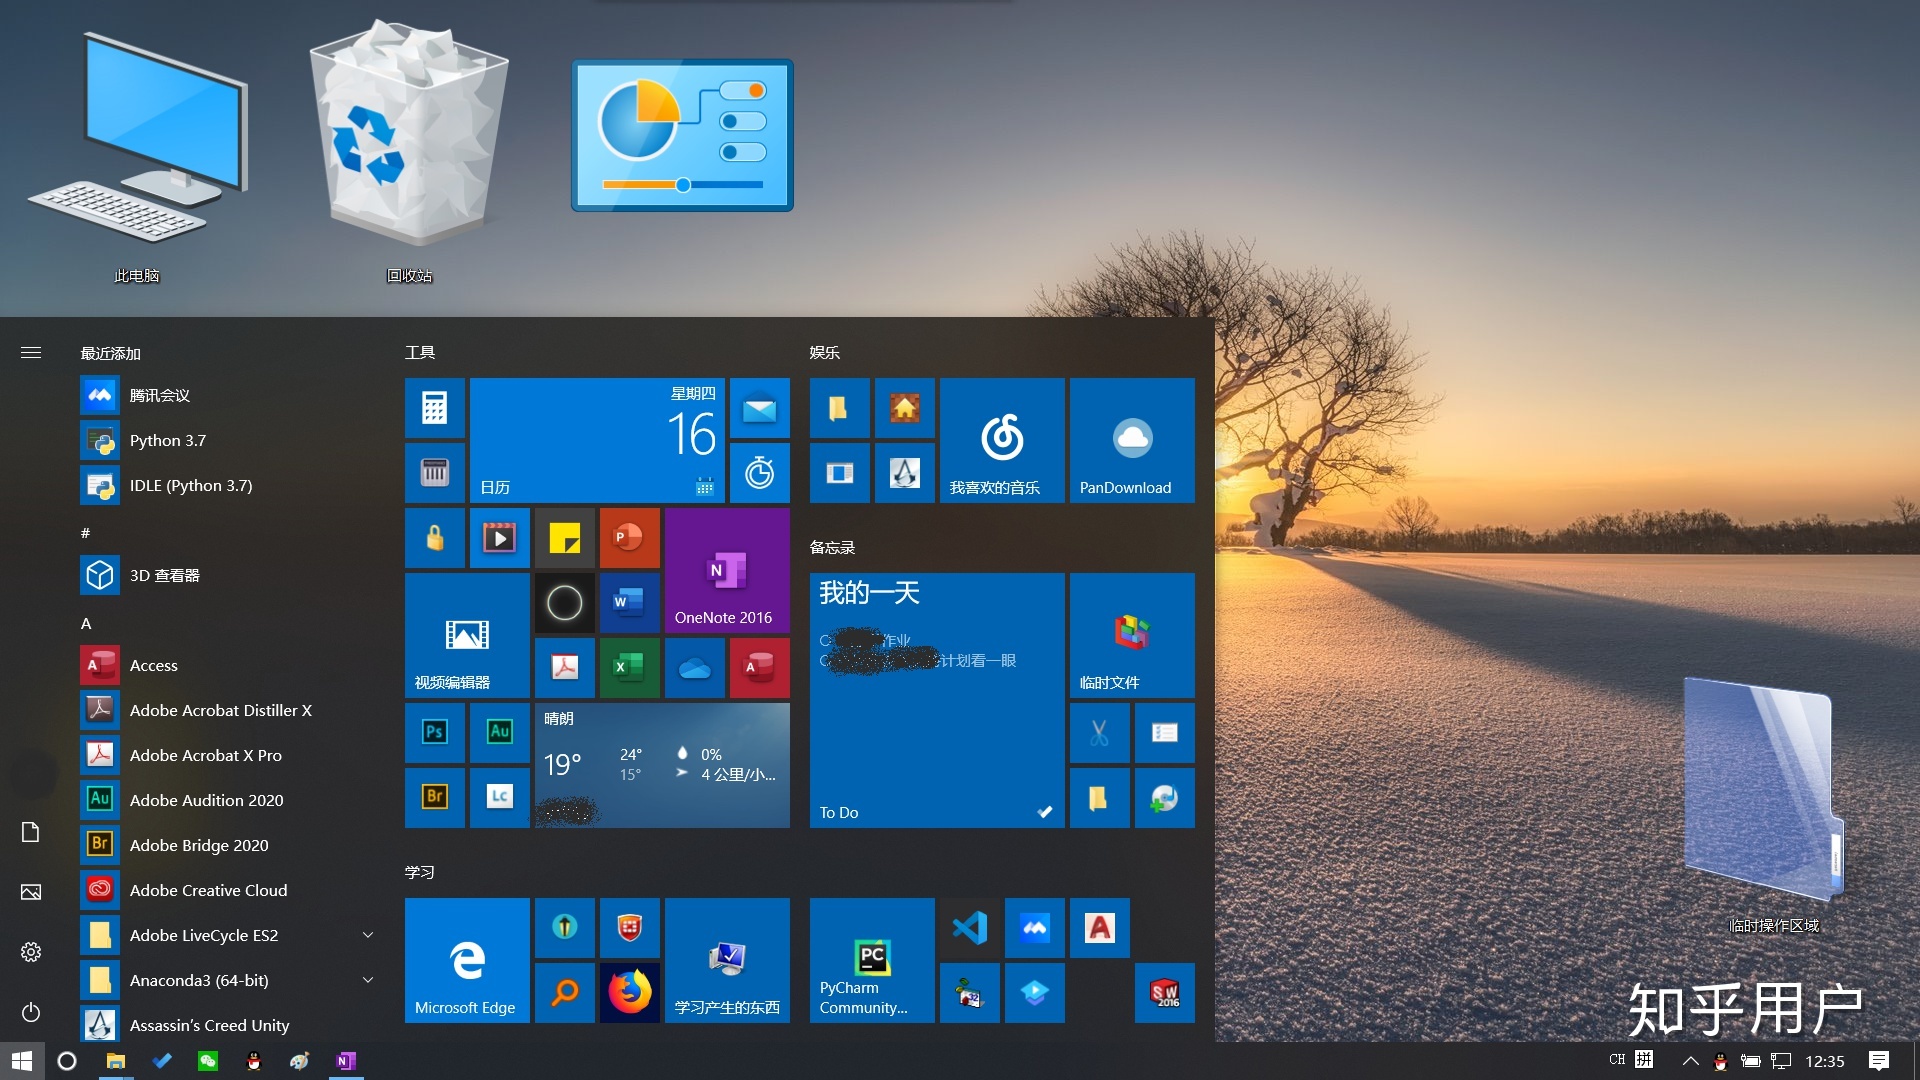Open the Cortana circle tile
Image resolution: width=1920 pixels, height=1080 pixels.
pyautogui.click(x=564, y=603)
